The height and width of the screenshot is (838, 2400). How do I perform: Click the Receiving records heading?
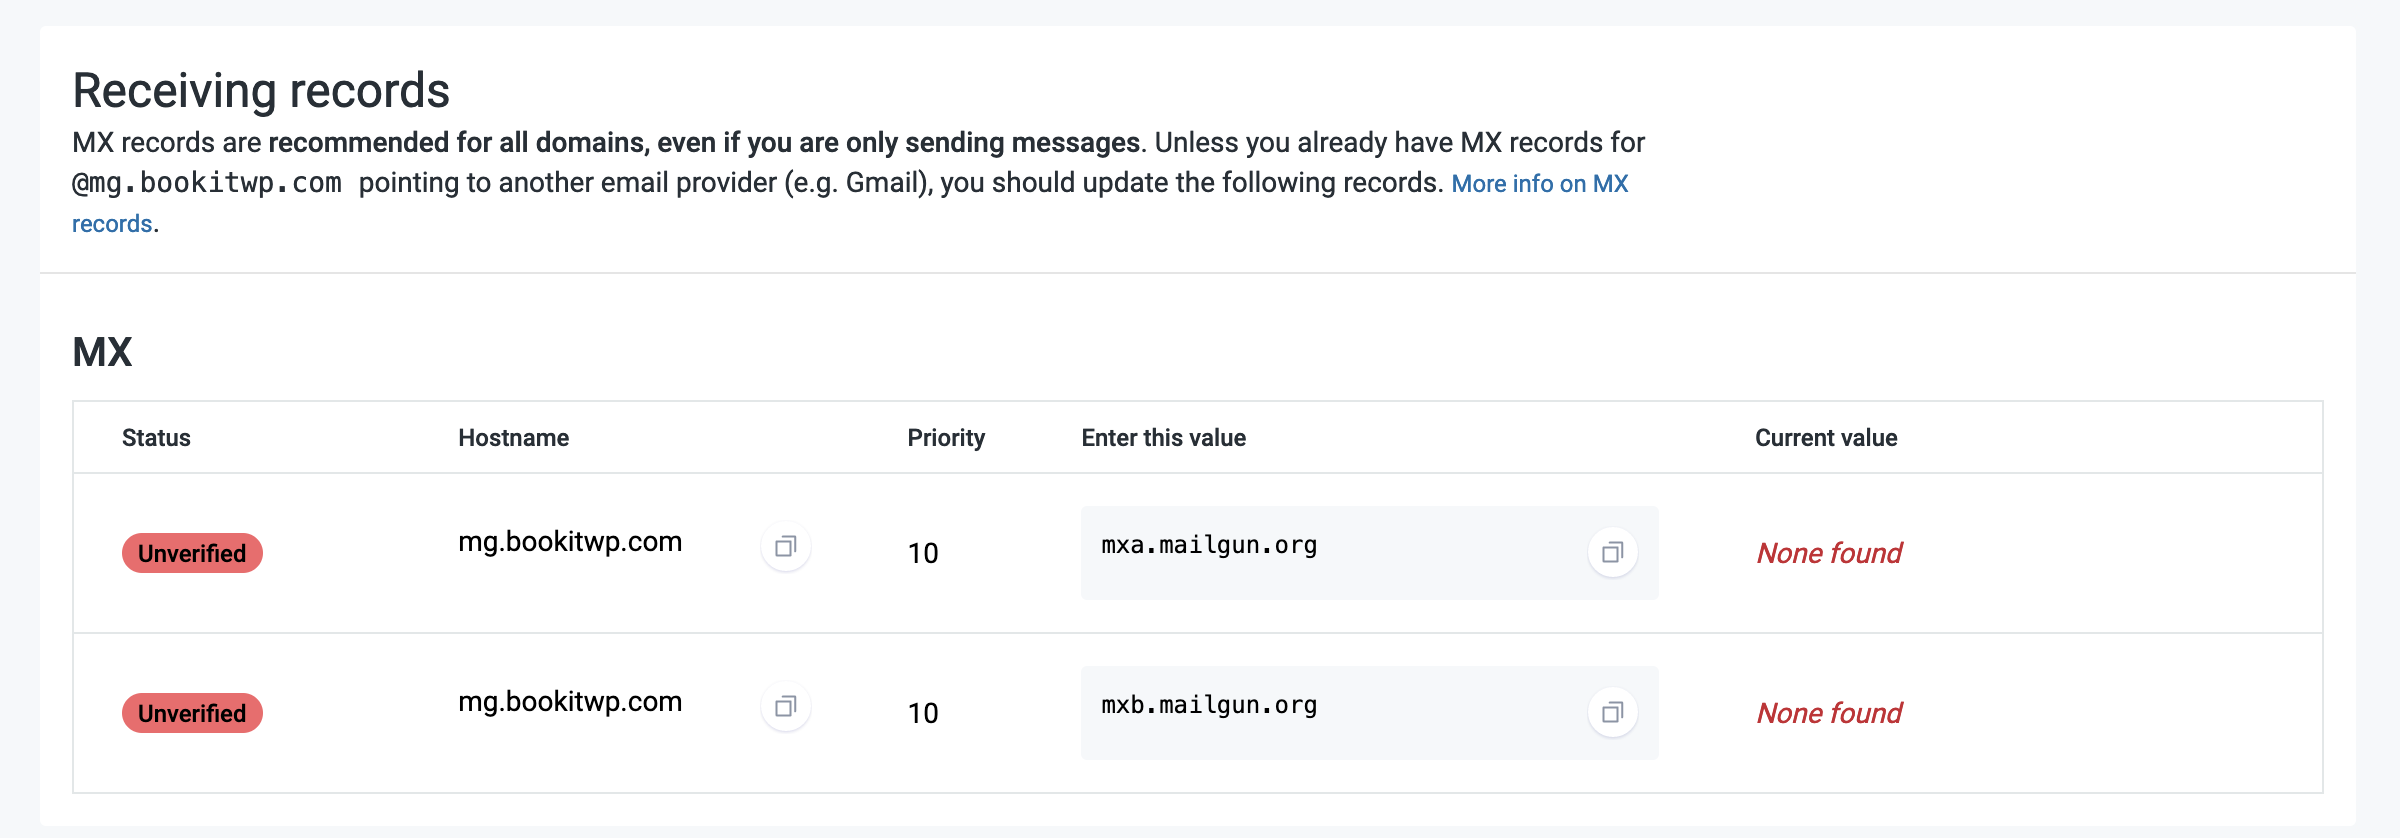click(x=261, y=91)
